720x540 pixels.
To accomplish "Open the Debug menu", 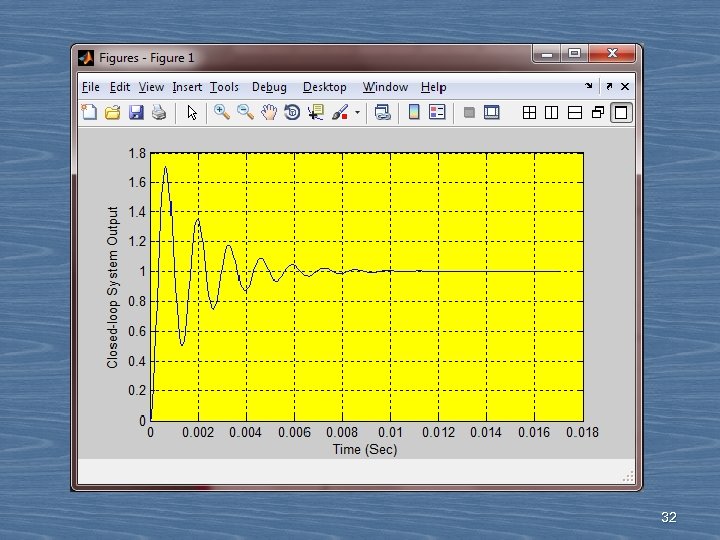I will pyautogui.click(x=269, y=87).
